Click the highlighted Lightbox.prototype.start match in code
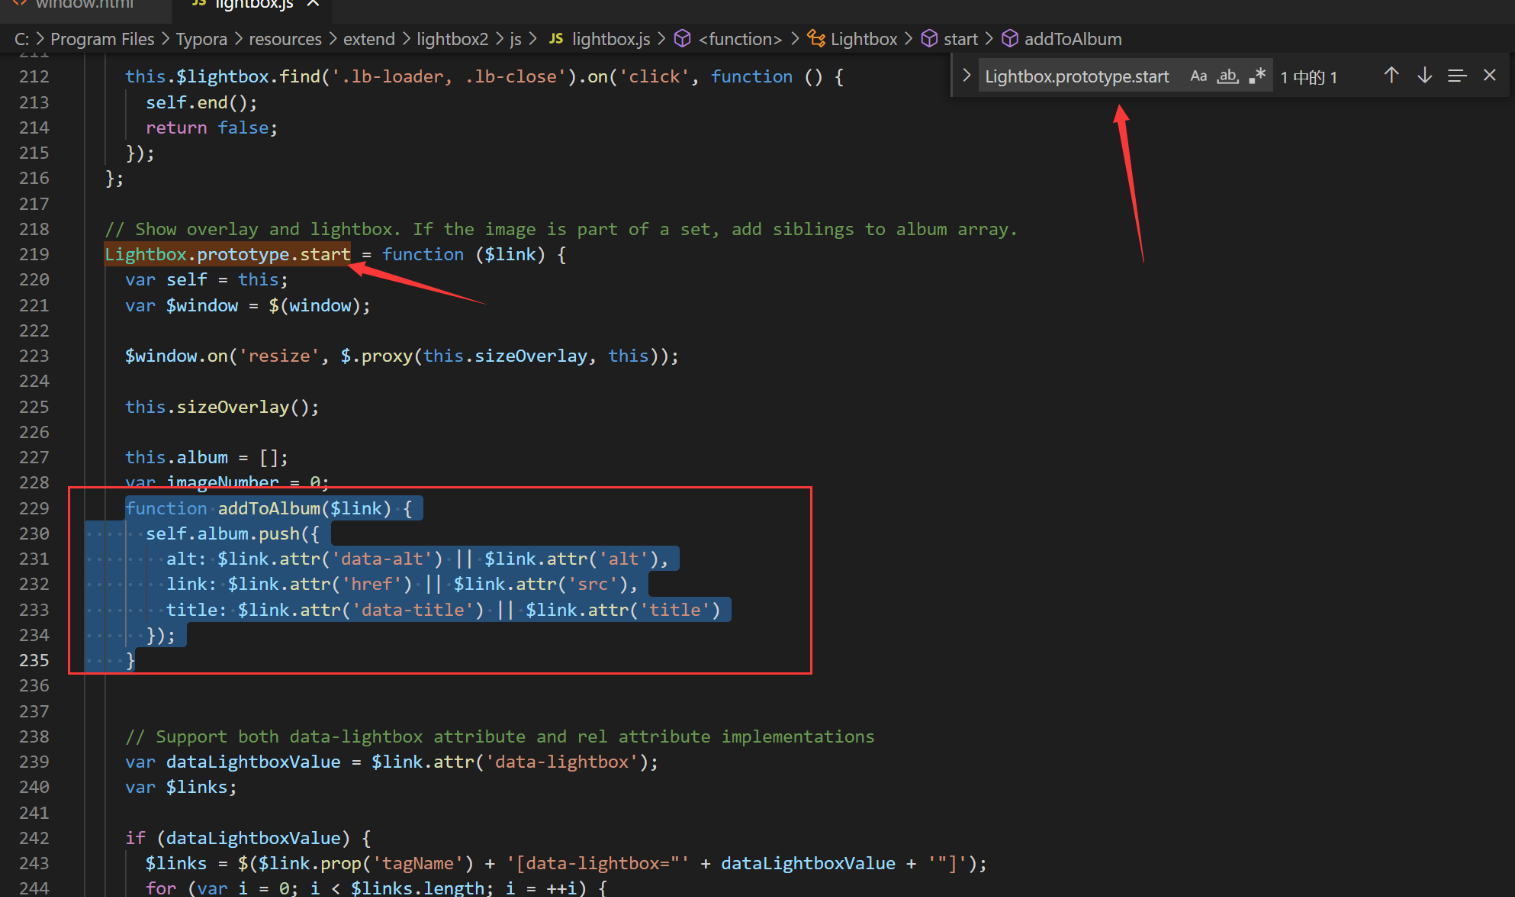Viewport: 1515px width, 897px height. tap(228, 254)
